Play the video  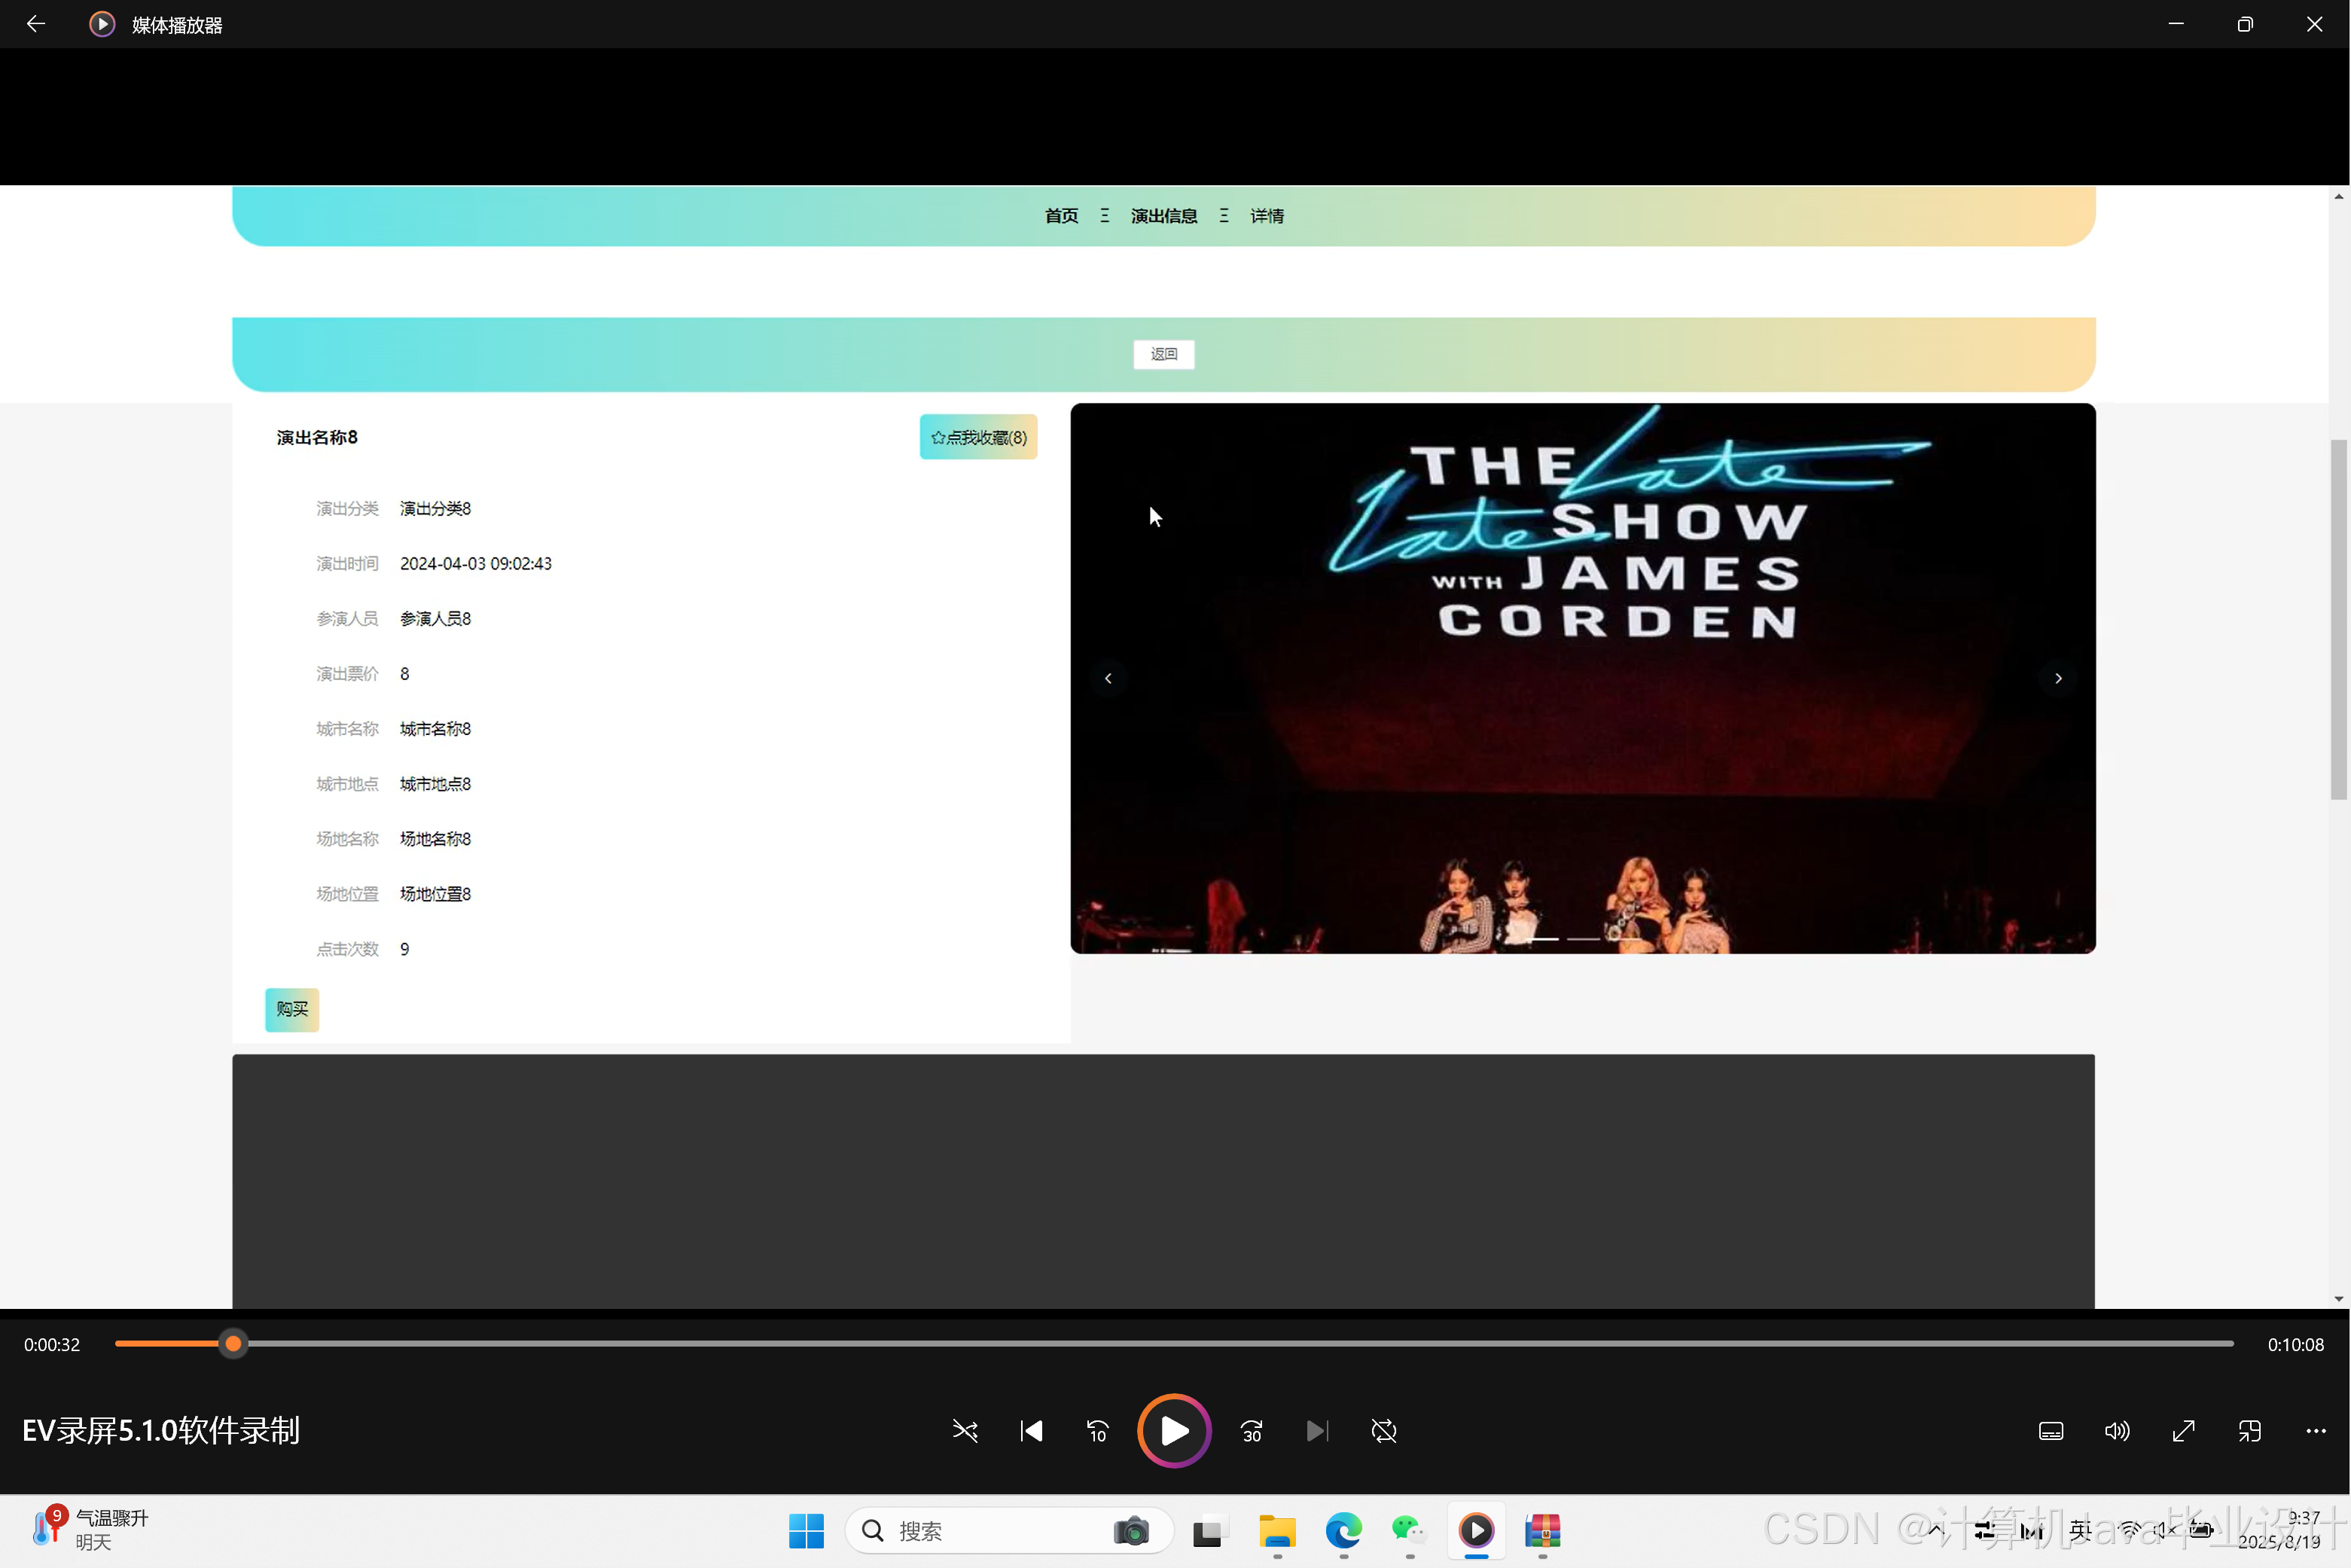(1174, 1431)
